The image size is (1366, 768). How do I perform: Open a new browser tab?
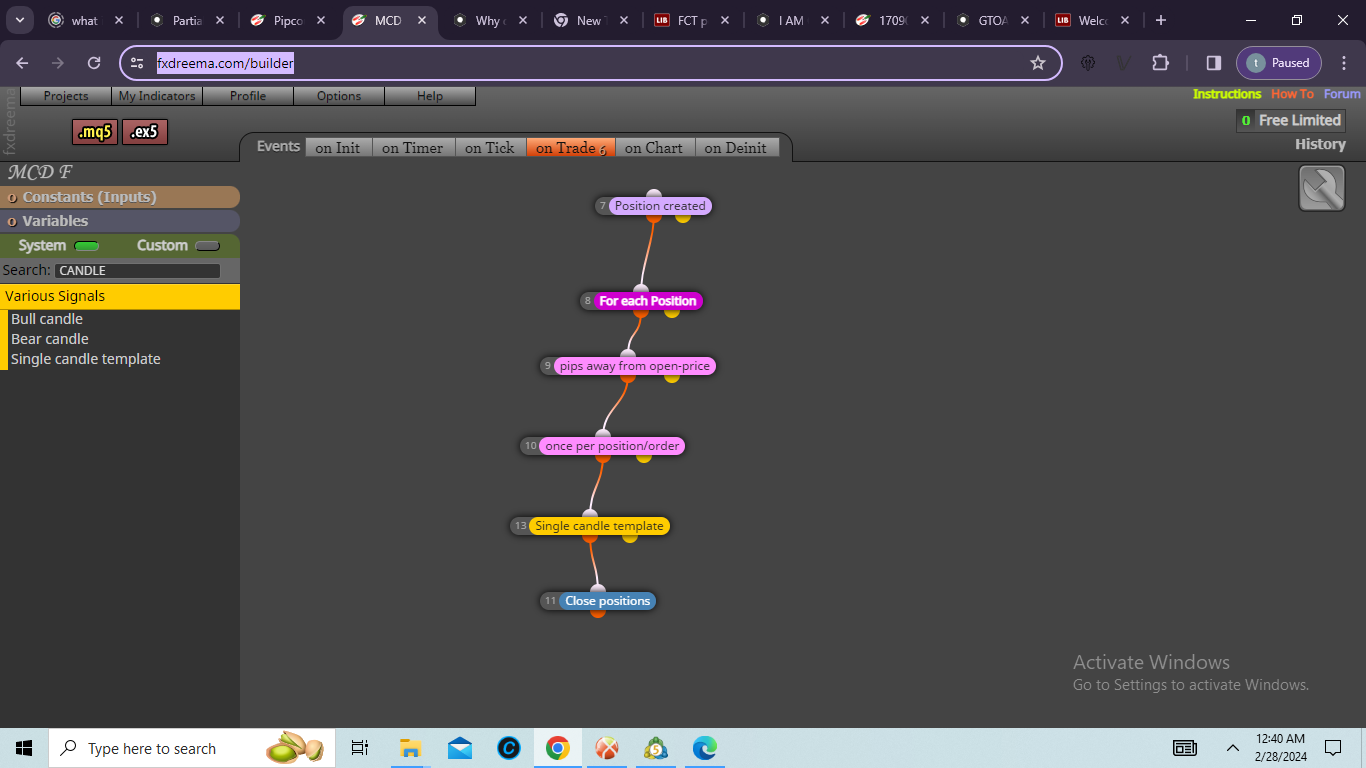pyautogui.click(x=1160, y=20)
